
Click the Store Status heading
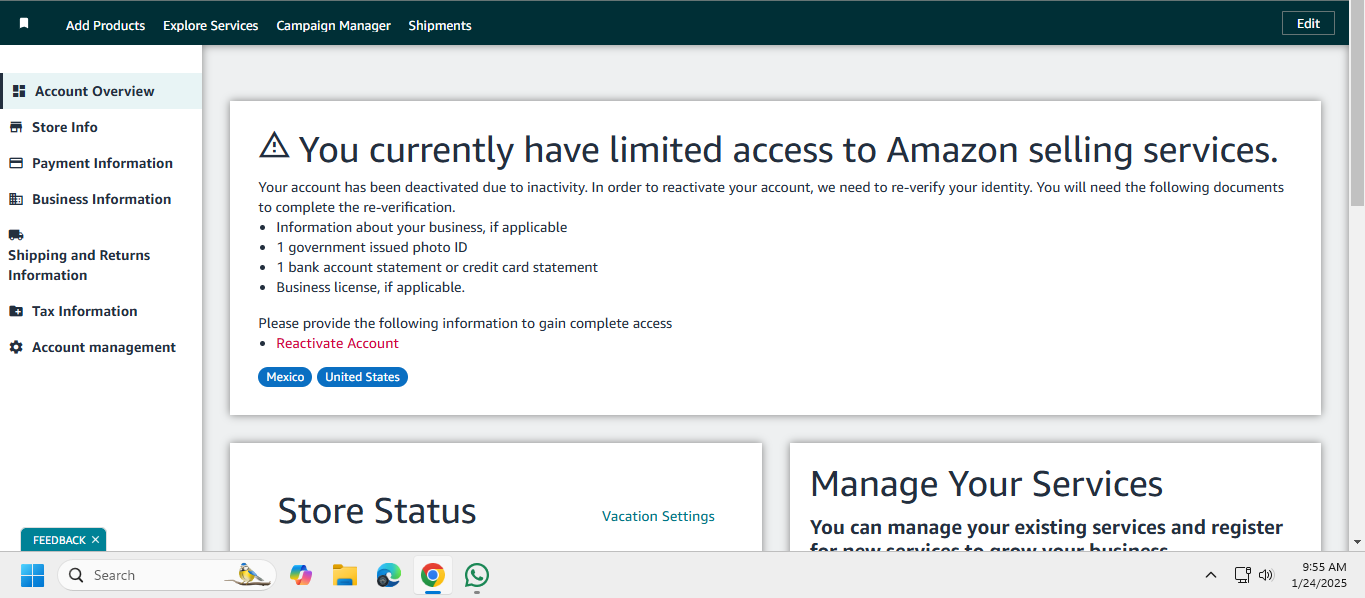(x=377, y=511)
